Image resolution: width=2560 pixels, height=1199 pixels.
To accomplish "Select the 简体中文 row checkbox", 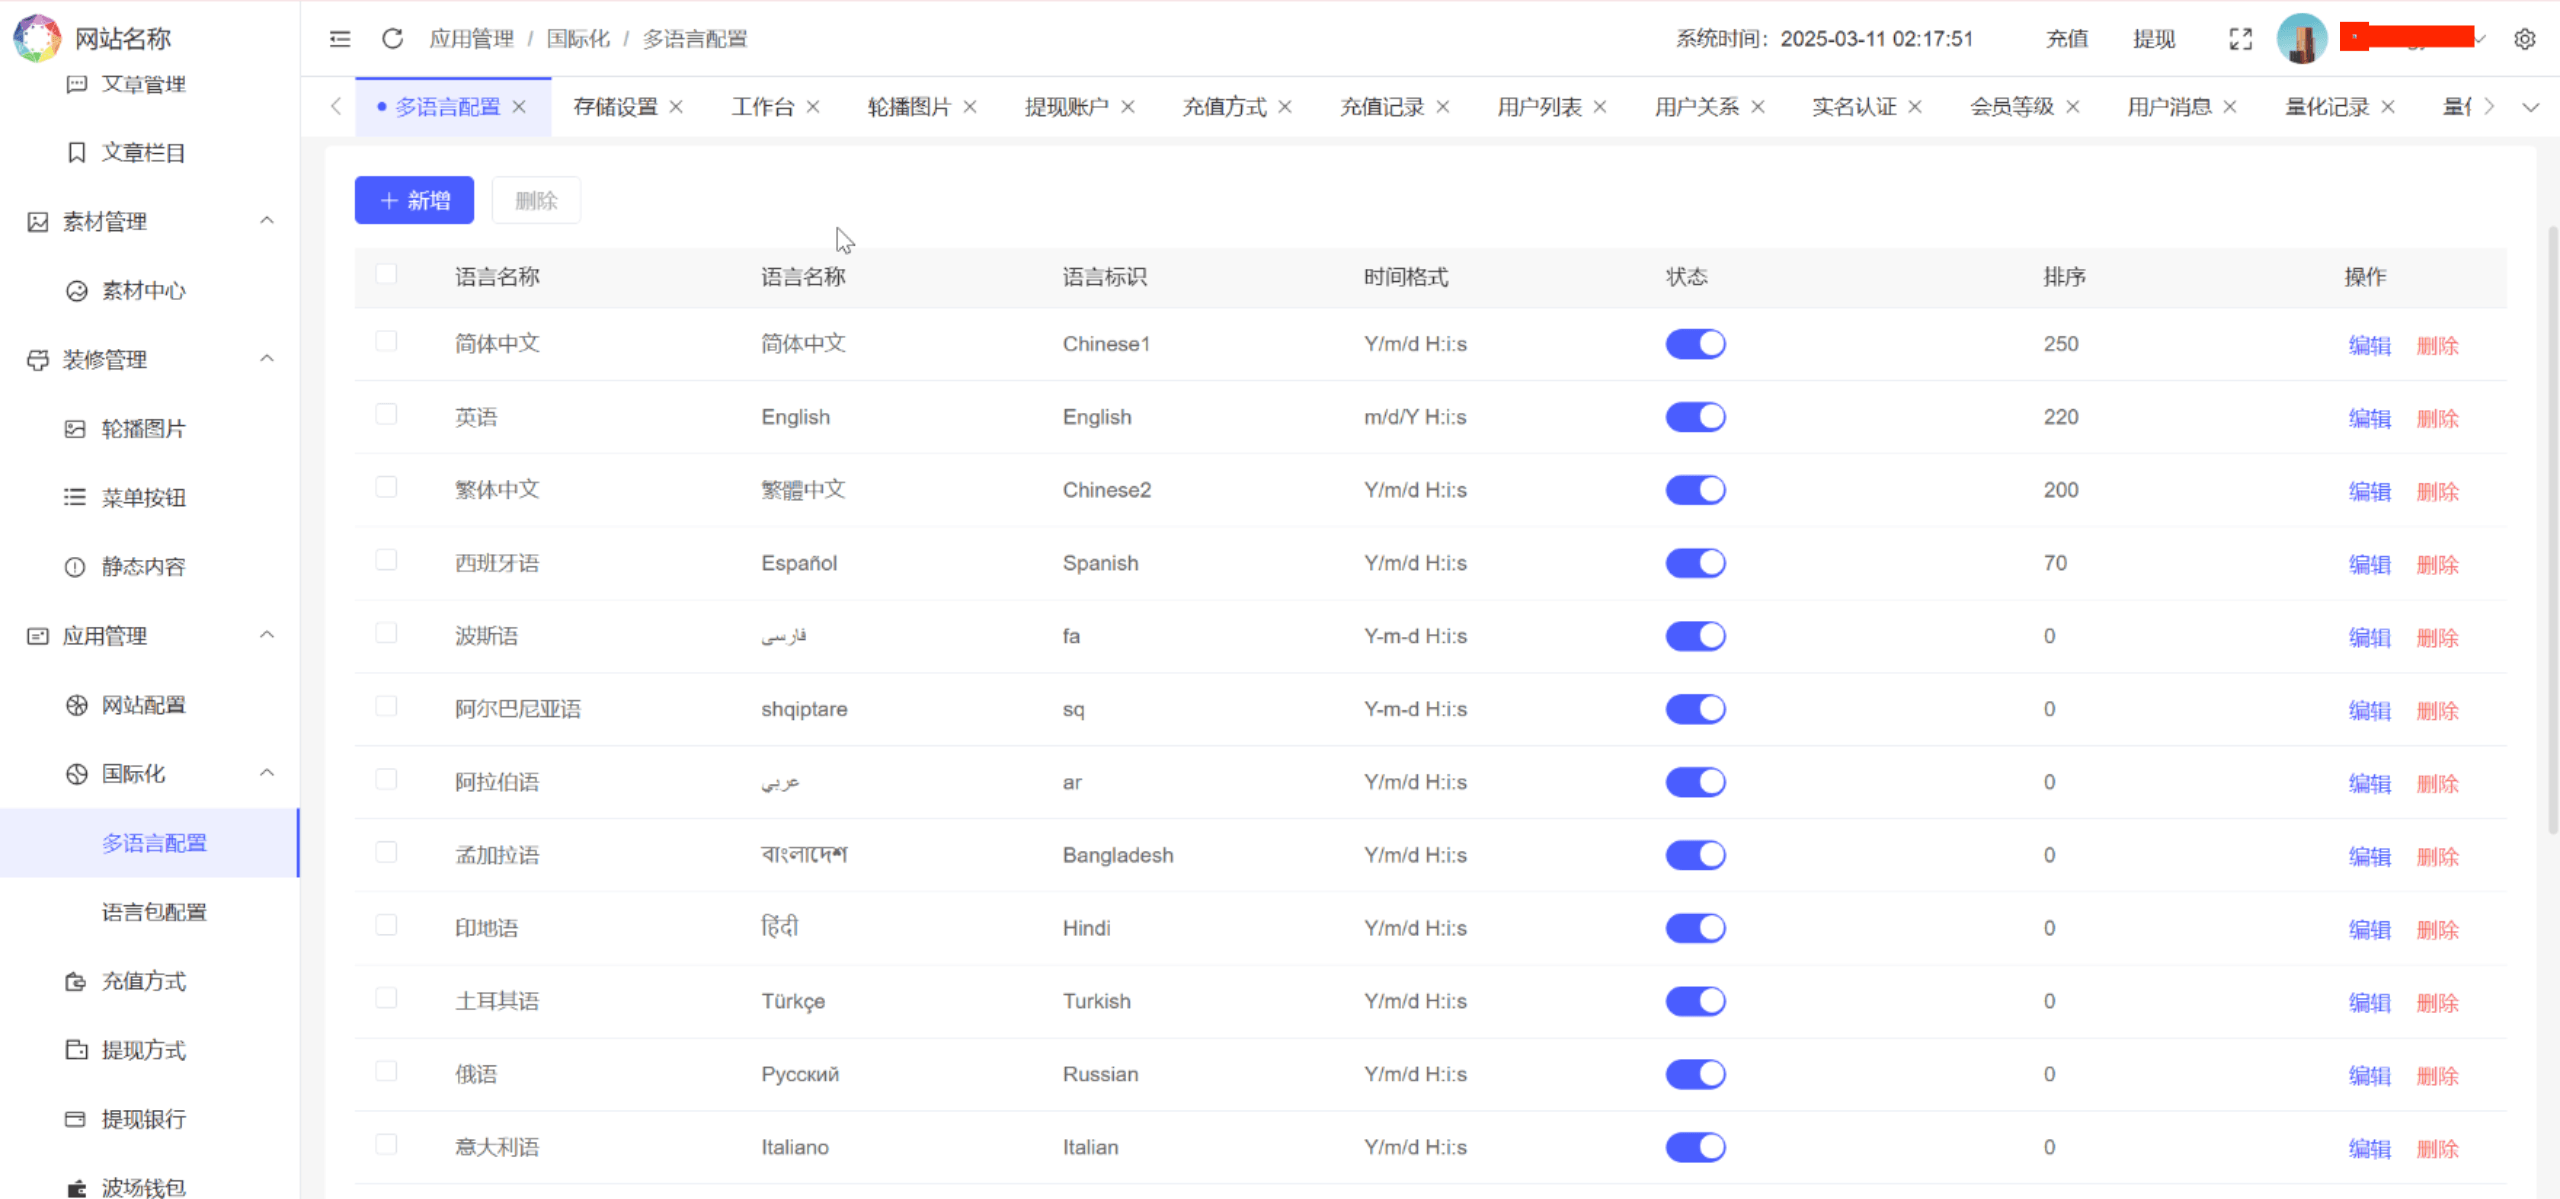I will [386, 342].
